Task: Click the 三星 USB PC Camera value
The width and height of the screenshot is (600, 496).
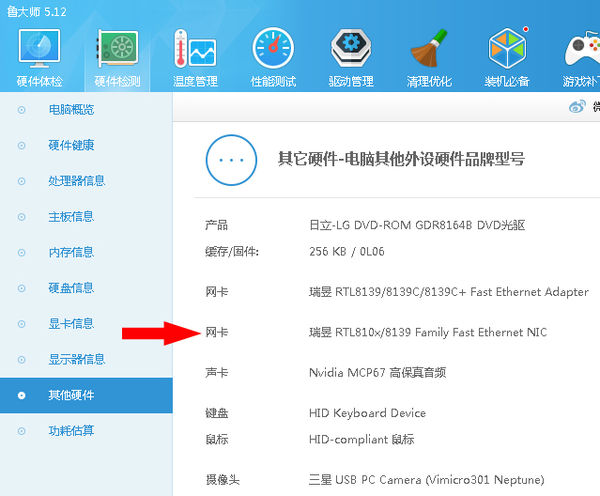Action: 426,480
